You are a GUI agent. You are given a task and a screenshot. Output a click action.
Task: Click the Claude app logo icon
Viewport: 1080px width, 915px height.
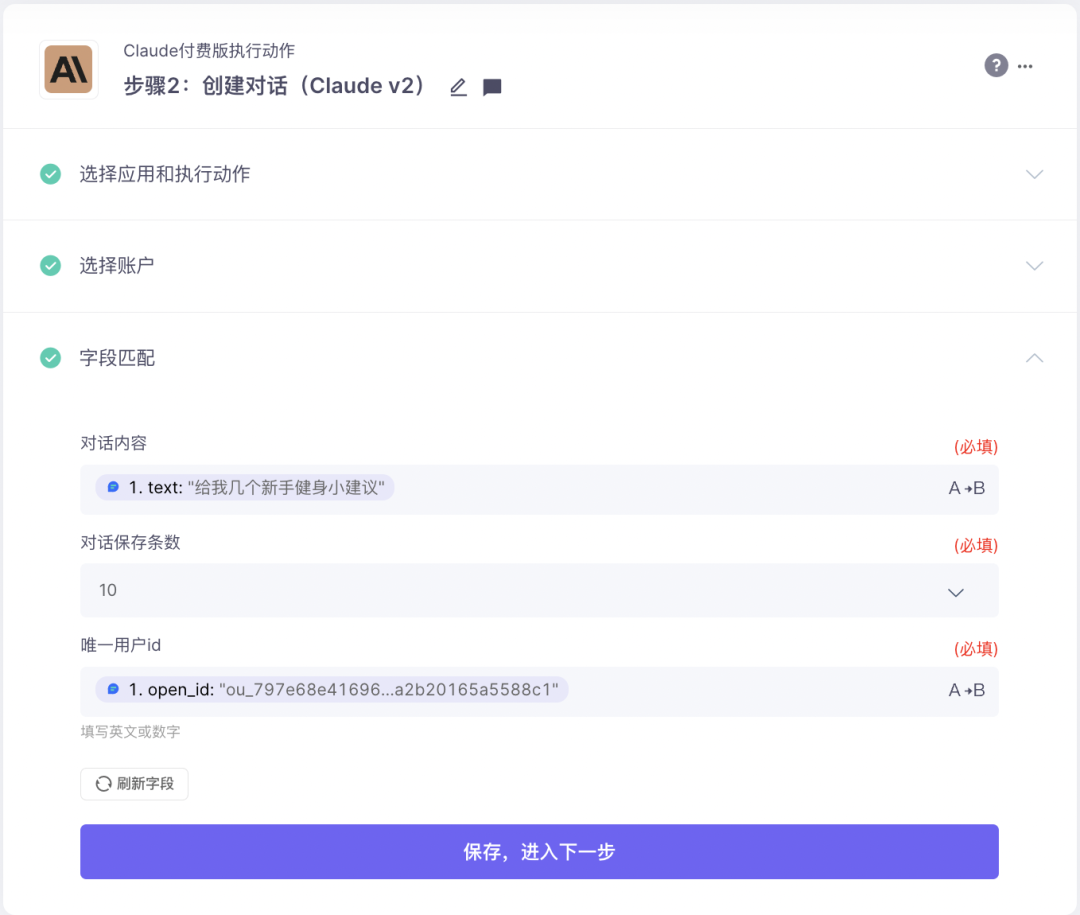pyautogui.click(x=68, y=70)
